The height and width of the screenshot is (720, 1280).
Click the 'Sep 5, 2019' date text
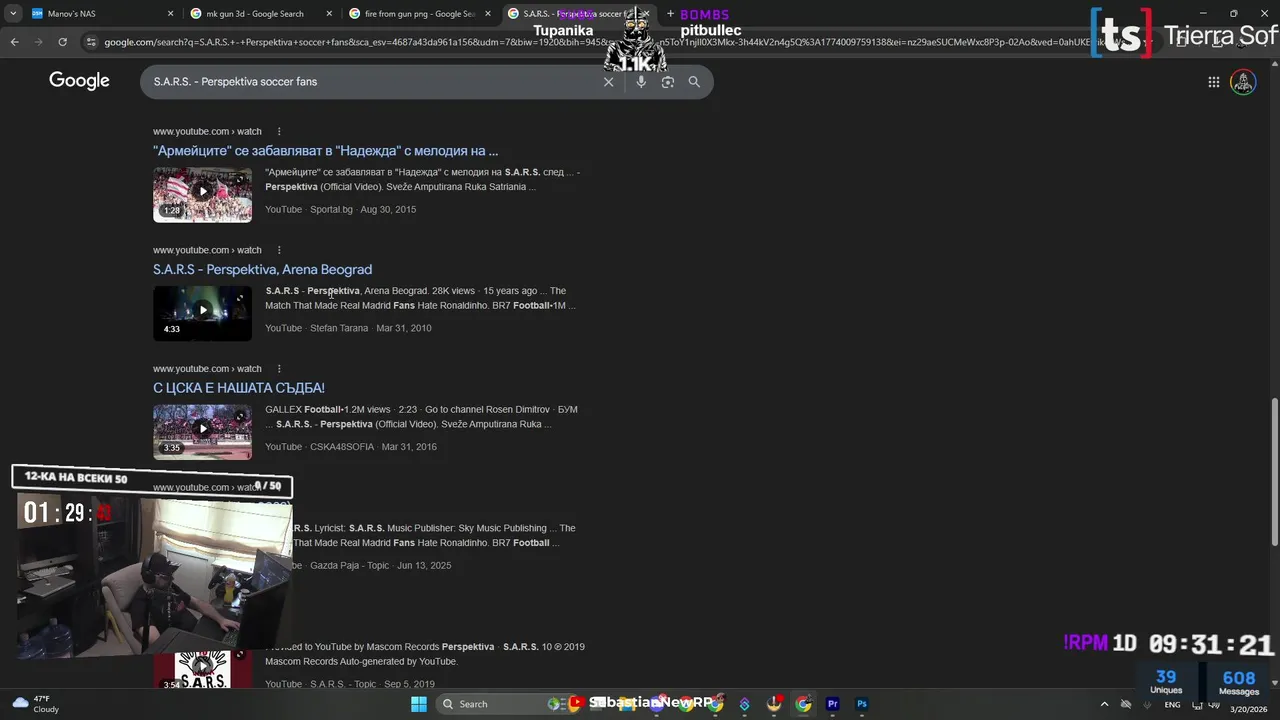[x=409, y=684]
